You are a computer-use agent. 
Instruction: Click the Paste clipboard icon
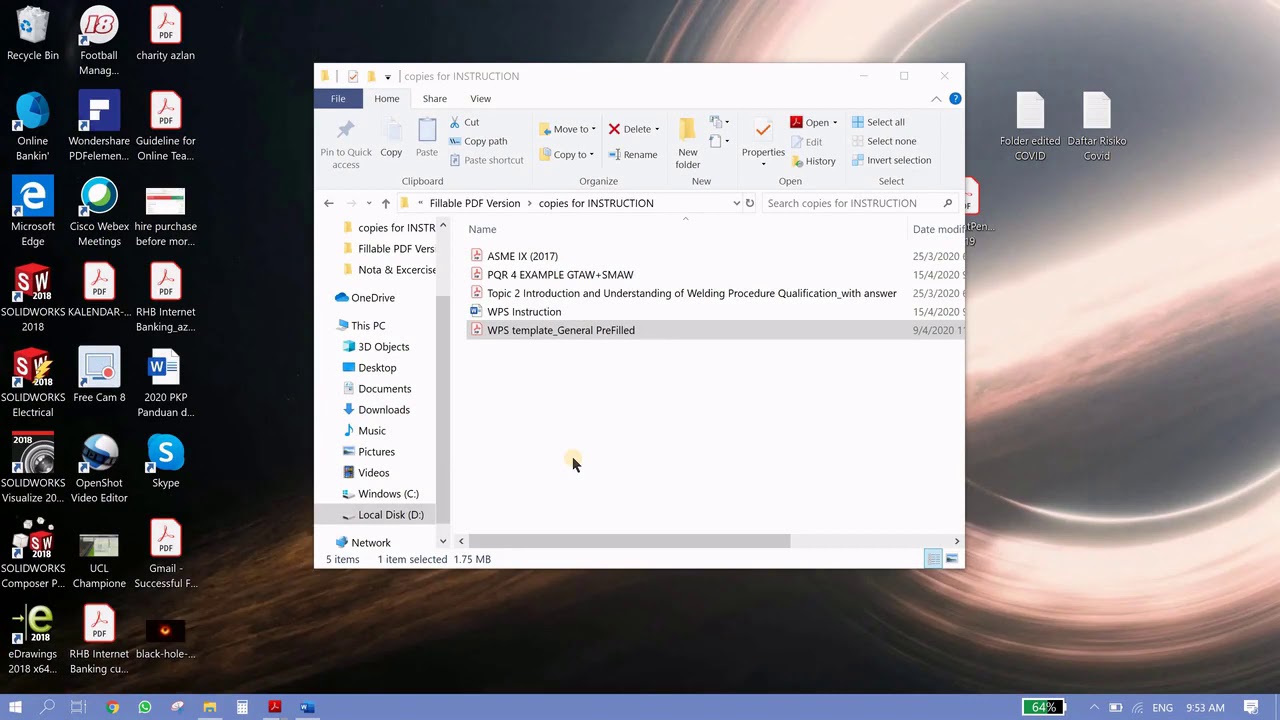(427, 131)
